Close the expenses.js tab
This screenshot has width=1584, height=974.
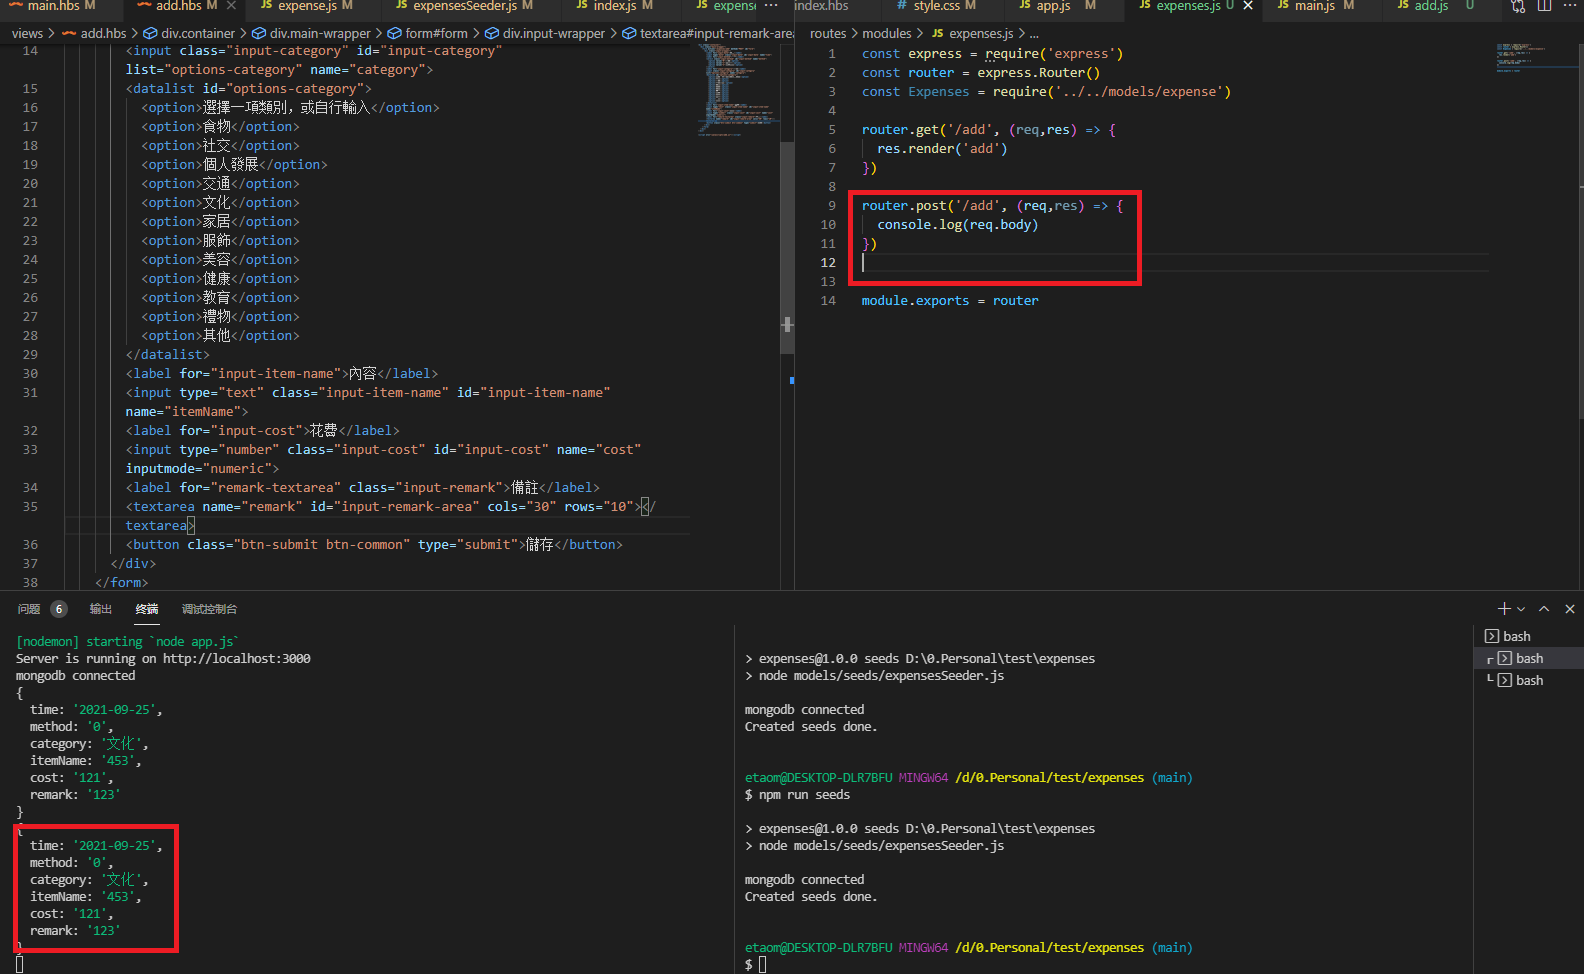1248,6
